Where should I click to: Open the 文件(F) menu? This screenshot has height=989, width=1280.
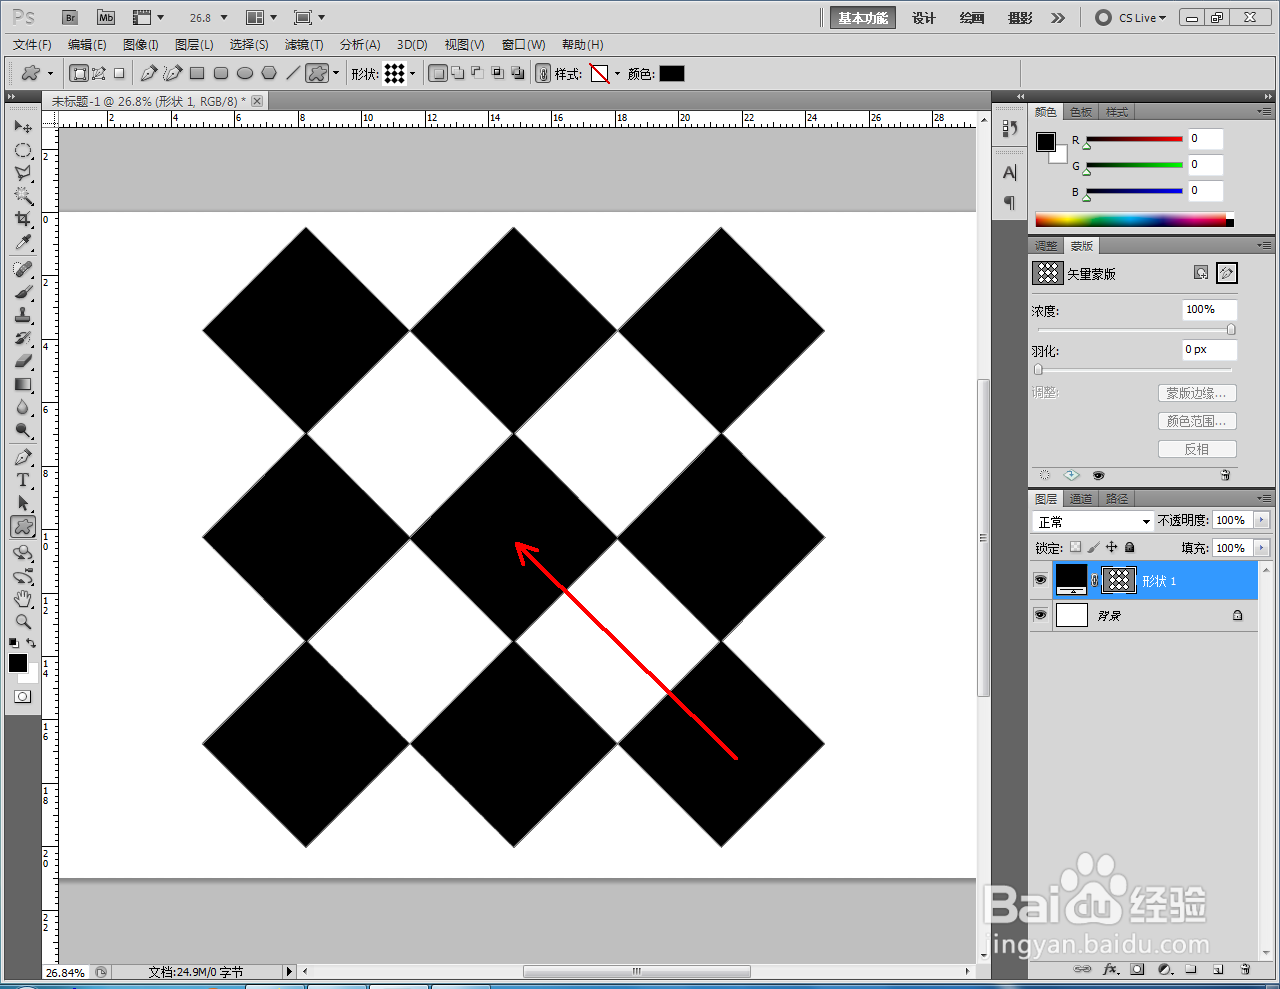pyautogui.click(x=33, y=45)
